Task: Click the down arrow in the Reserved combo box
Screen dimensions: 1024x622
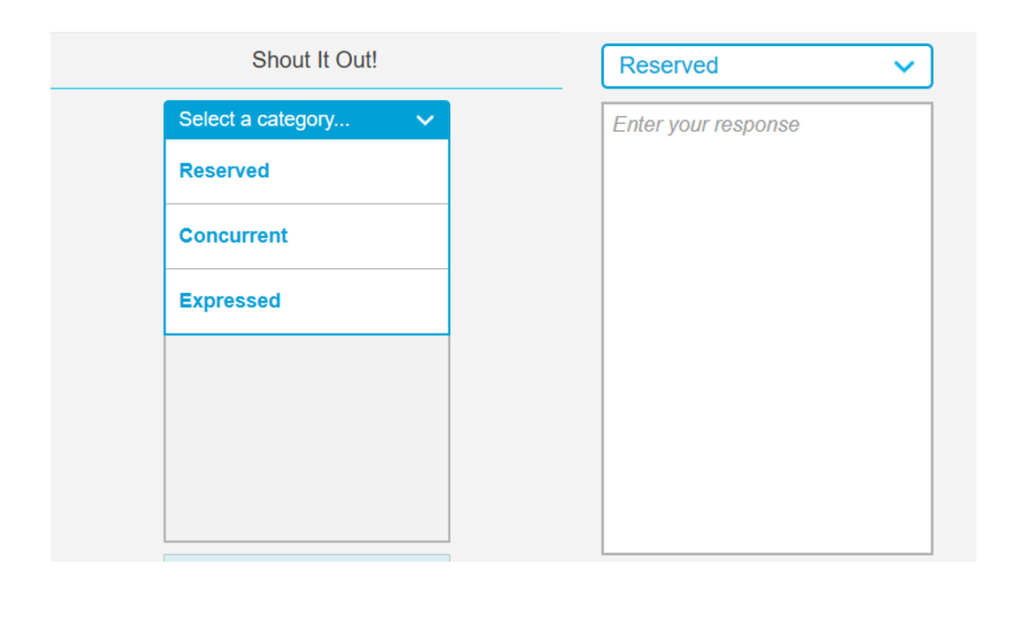Action: click(904, 67)
